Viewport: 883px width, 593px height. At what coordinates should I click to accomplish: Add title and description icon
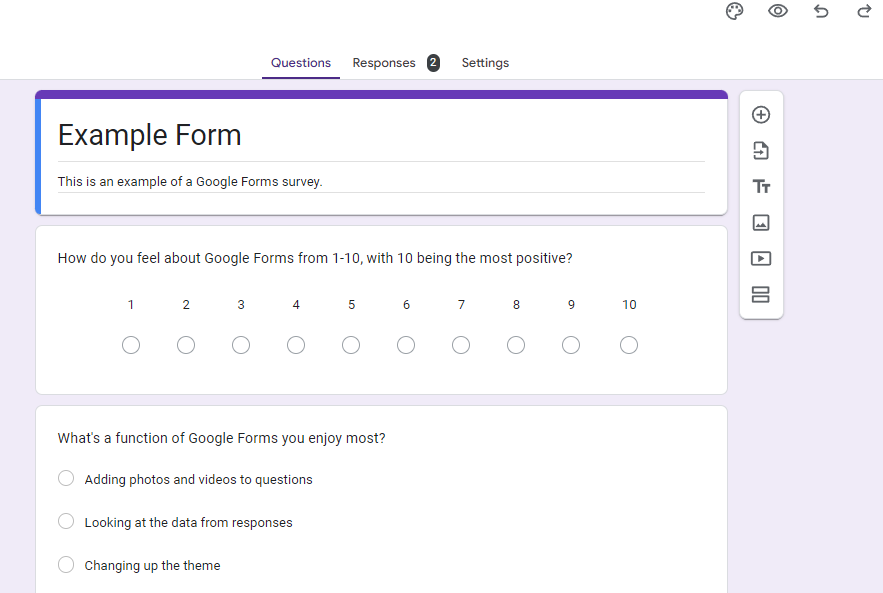tap(761, 187)
